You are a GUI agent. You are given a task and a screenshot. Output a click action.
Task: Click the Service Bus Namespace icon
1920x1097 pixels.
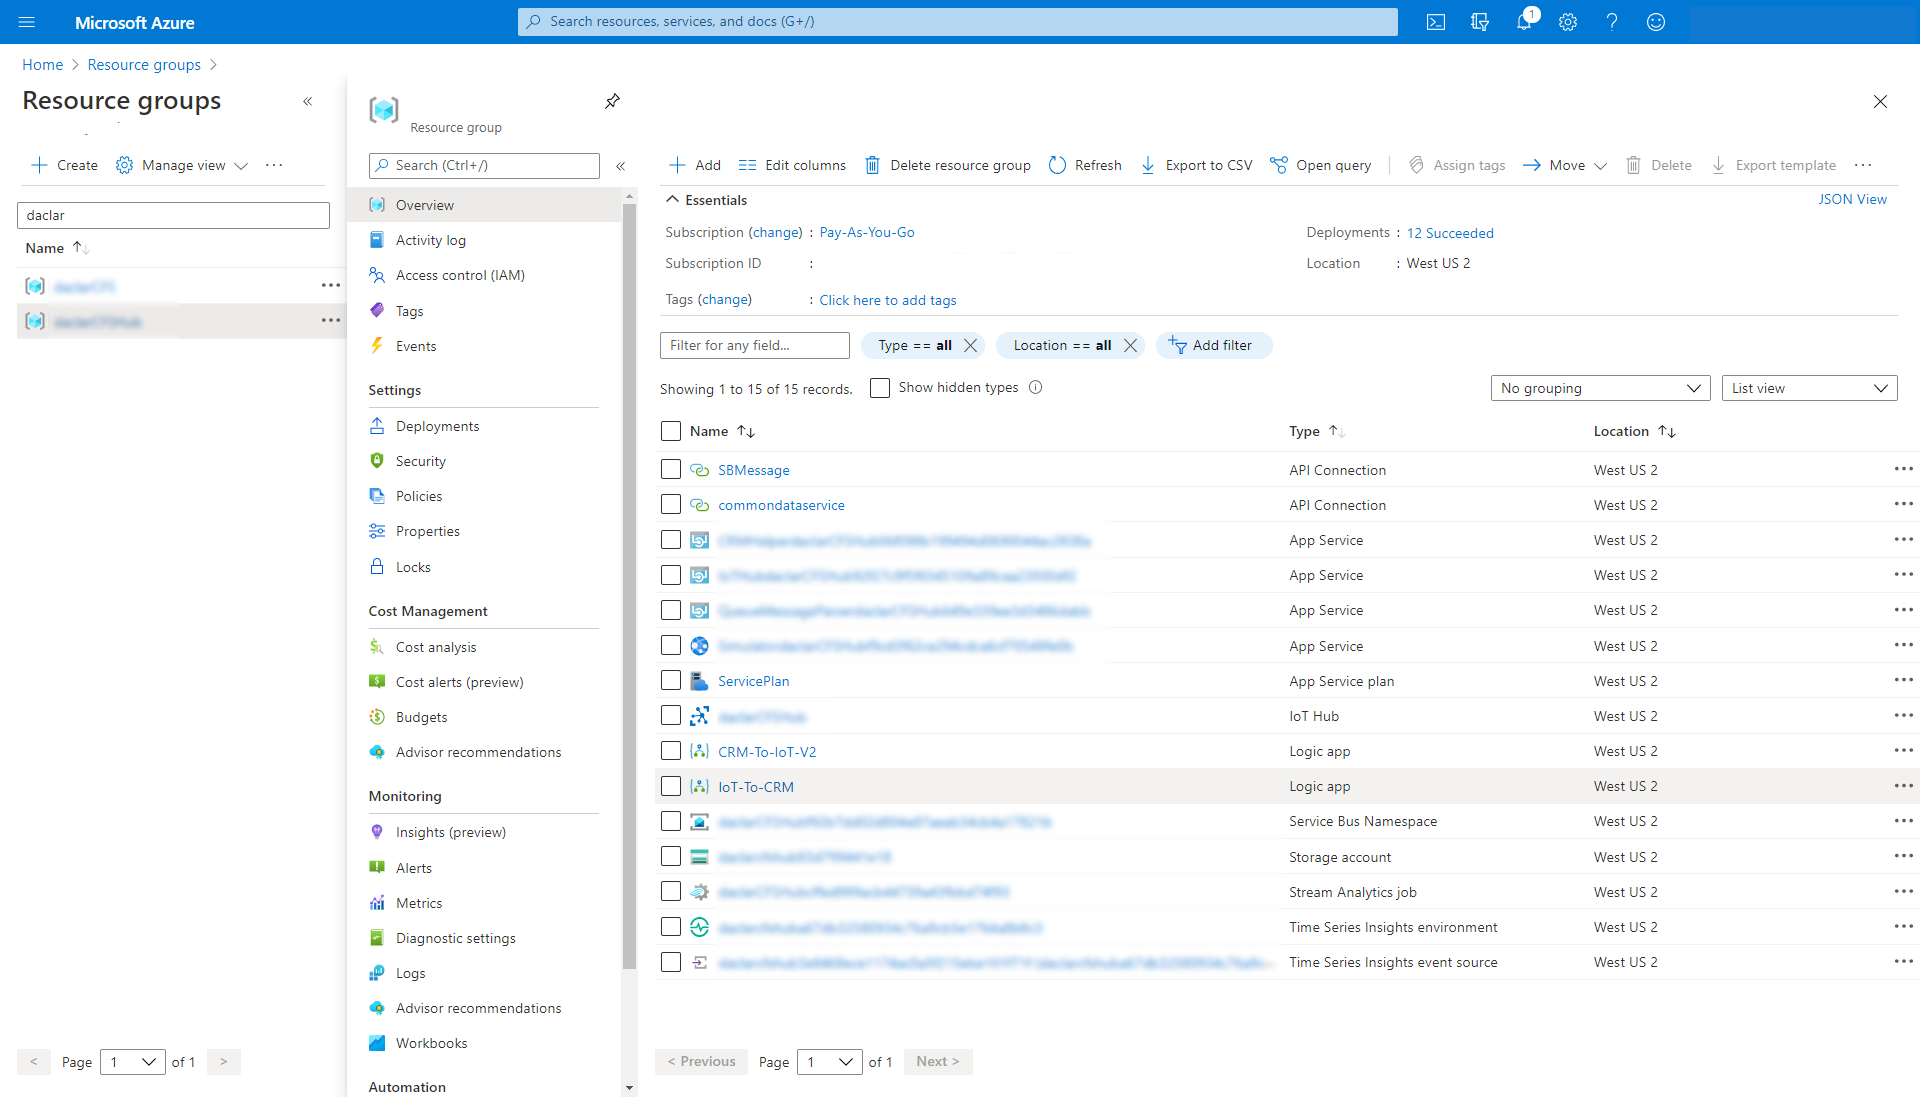click(x=699, y=821)
